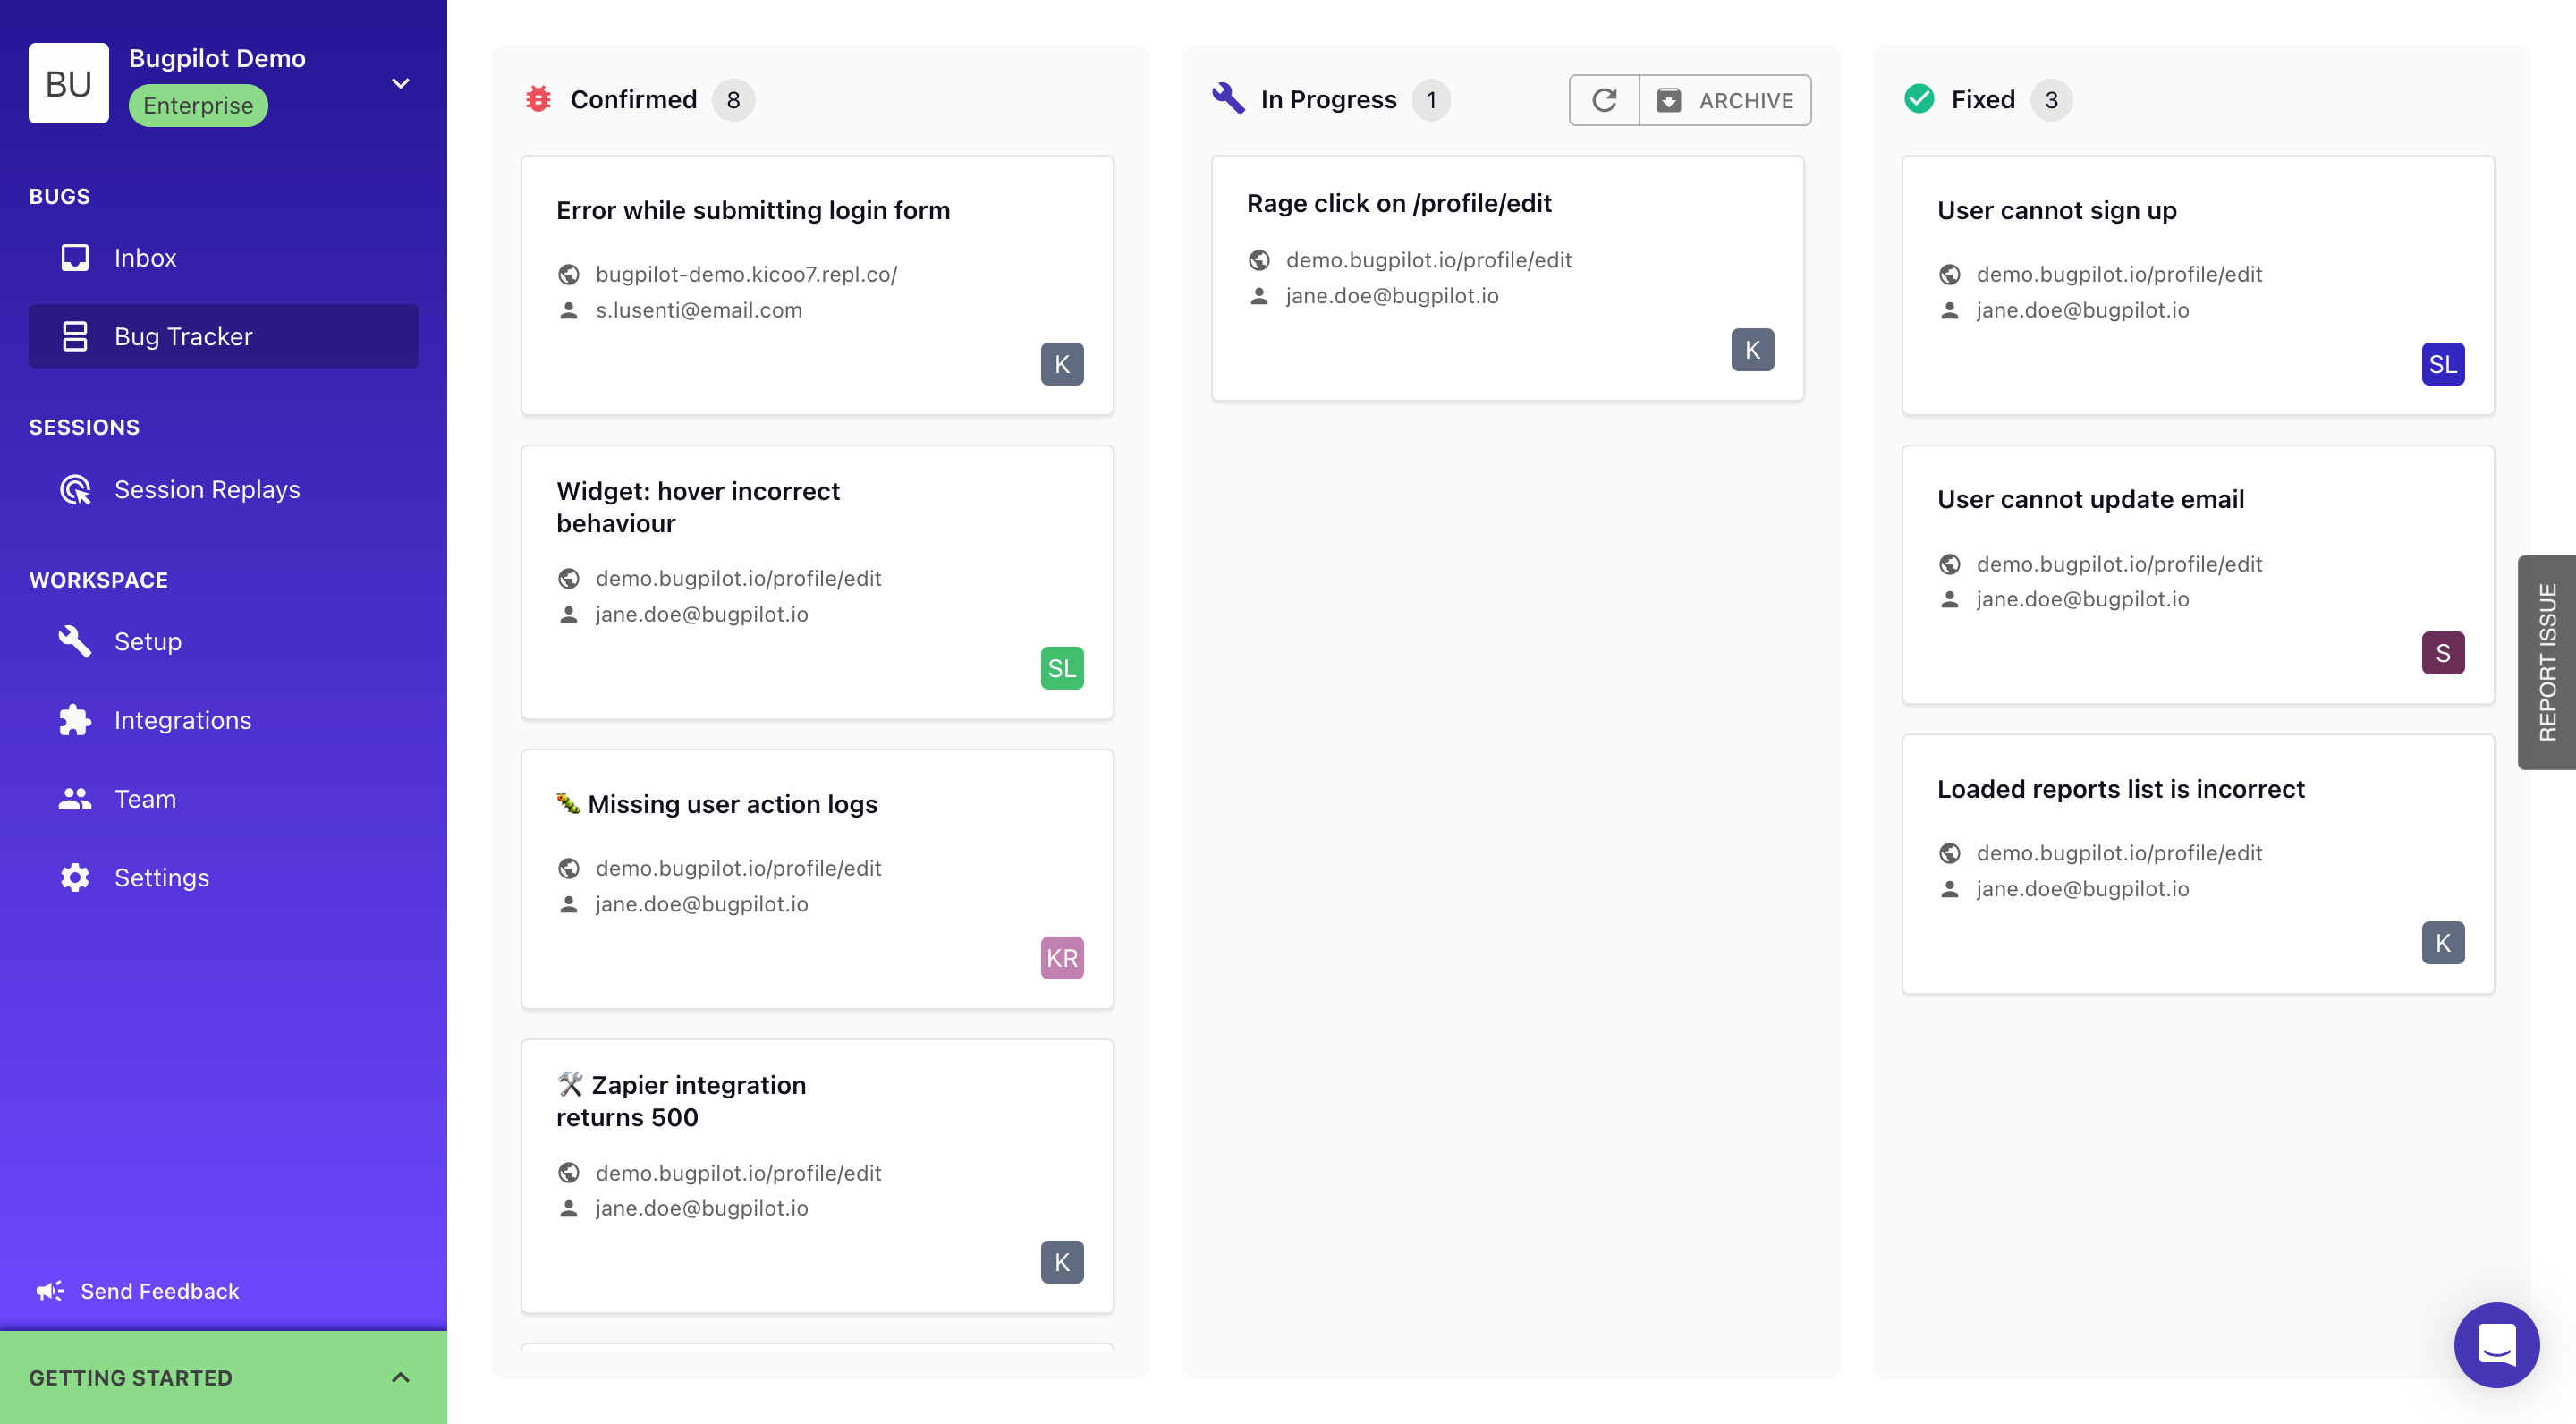This screenshot has width=2576, height=1424.
Task: Click URL on Rage click card
Action: tap(1428, 260)
